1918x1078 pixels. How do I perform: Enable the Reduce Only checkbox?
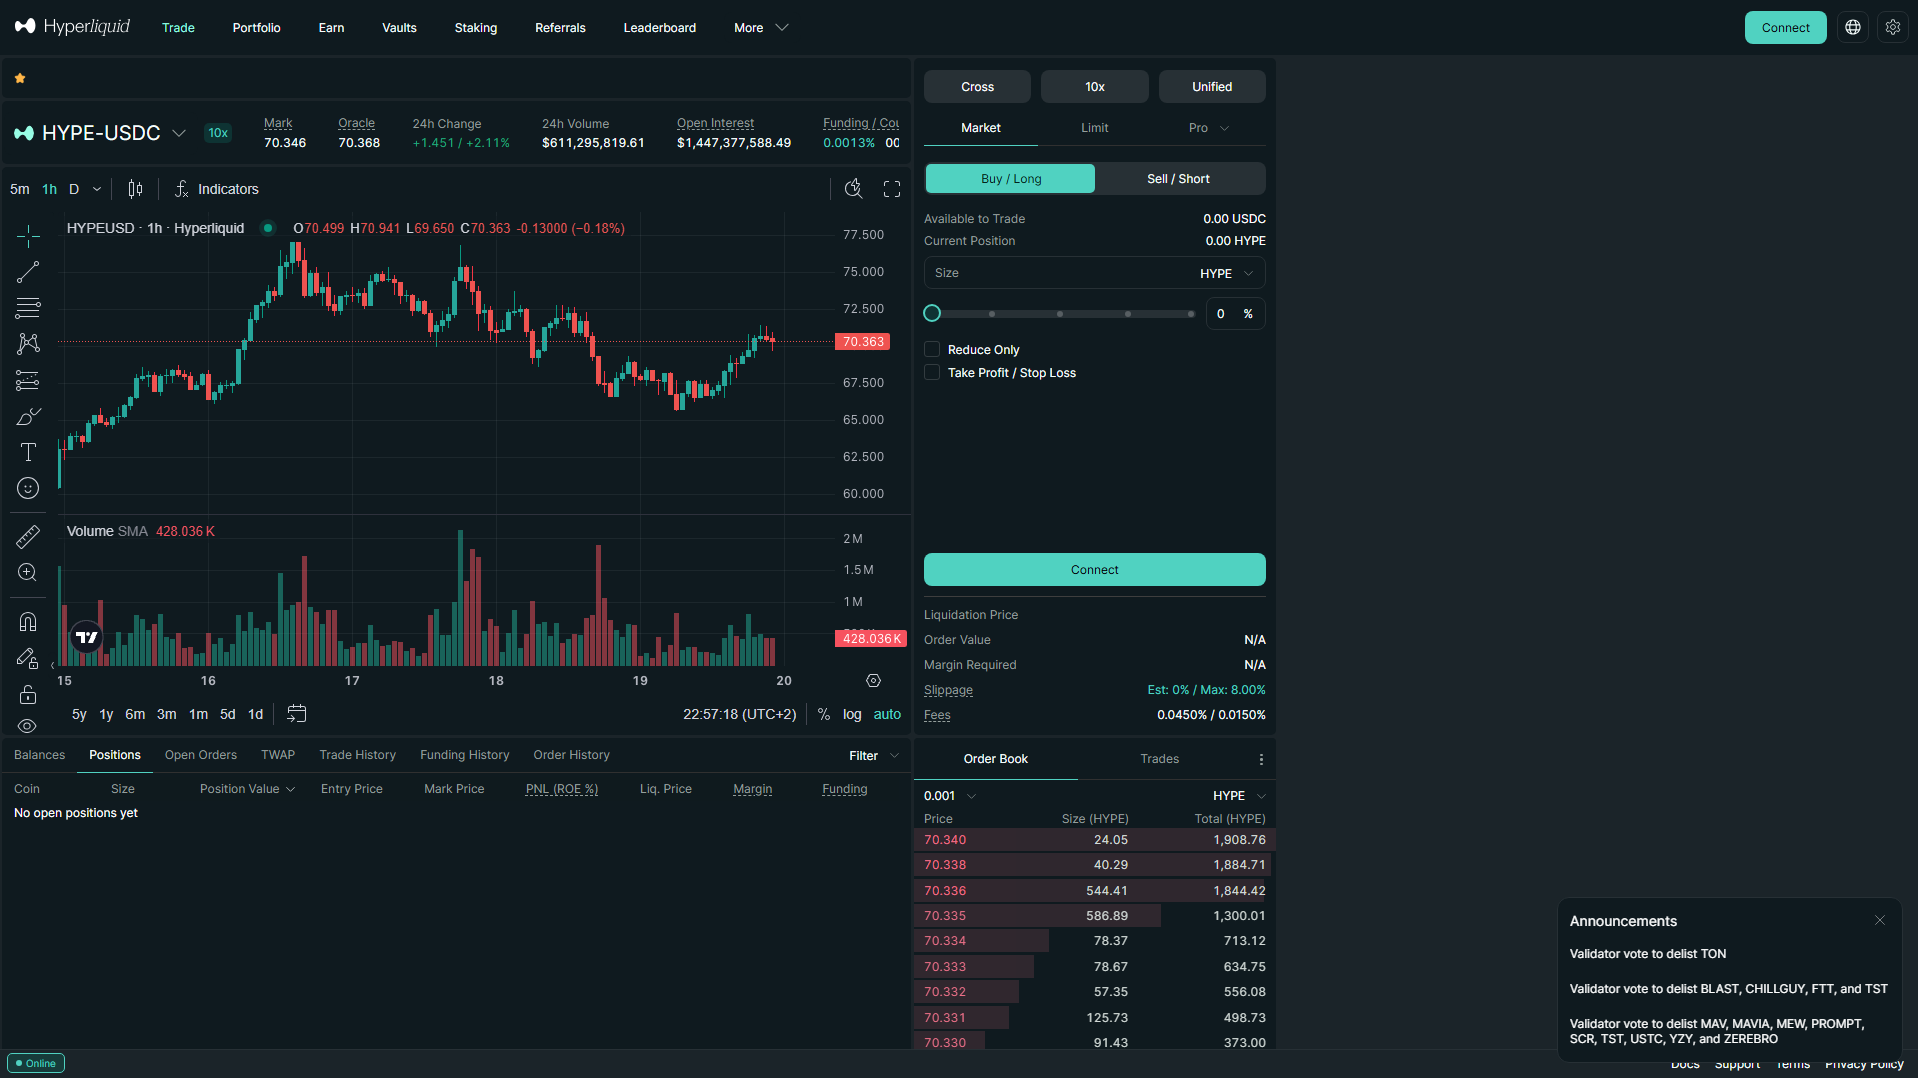point(932,350)
